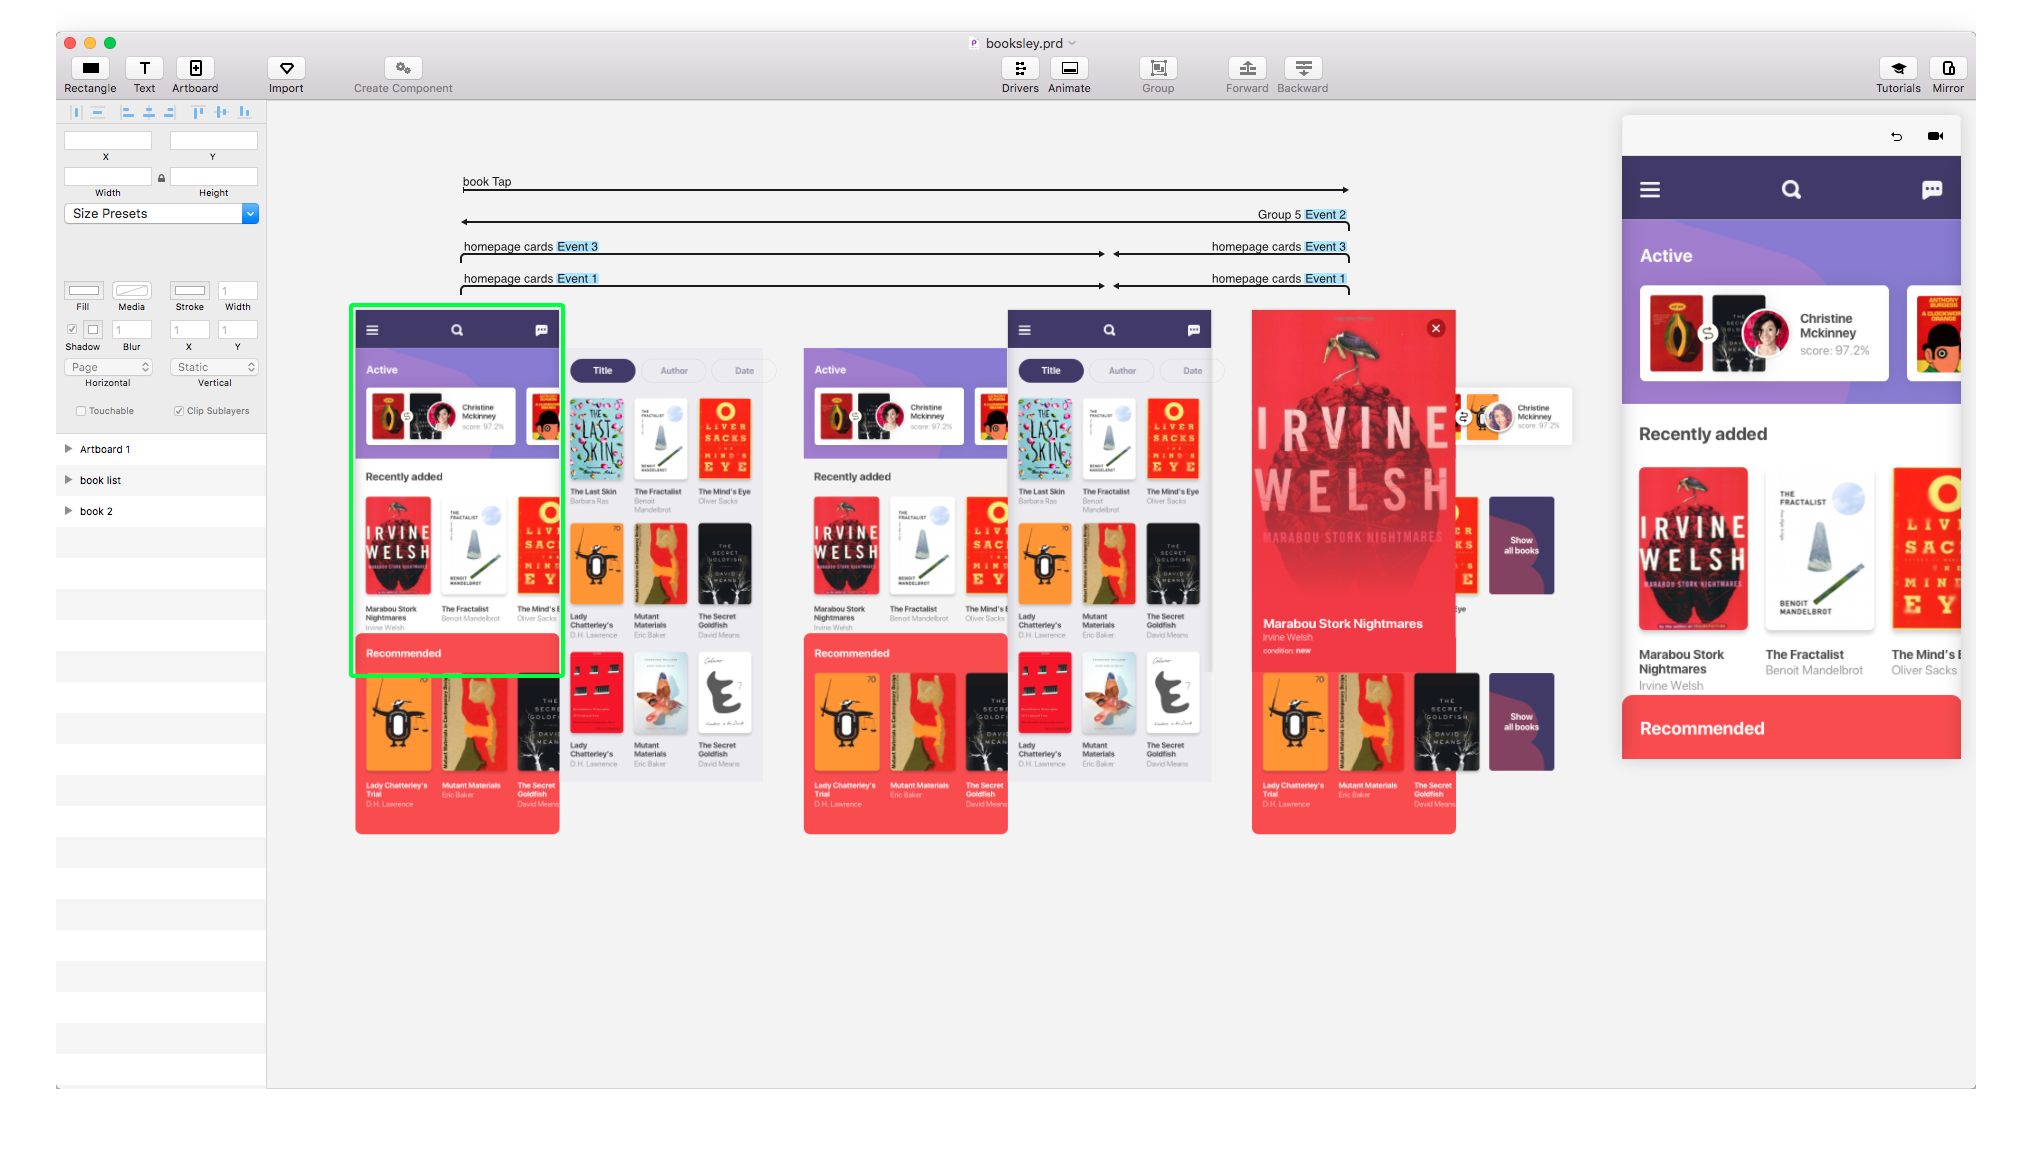
Task: Select first Author tab on the canvas
Action: pos(674,371)
